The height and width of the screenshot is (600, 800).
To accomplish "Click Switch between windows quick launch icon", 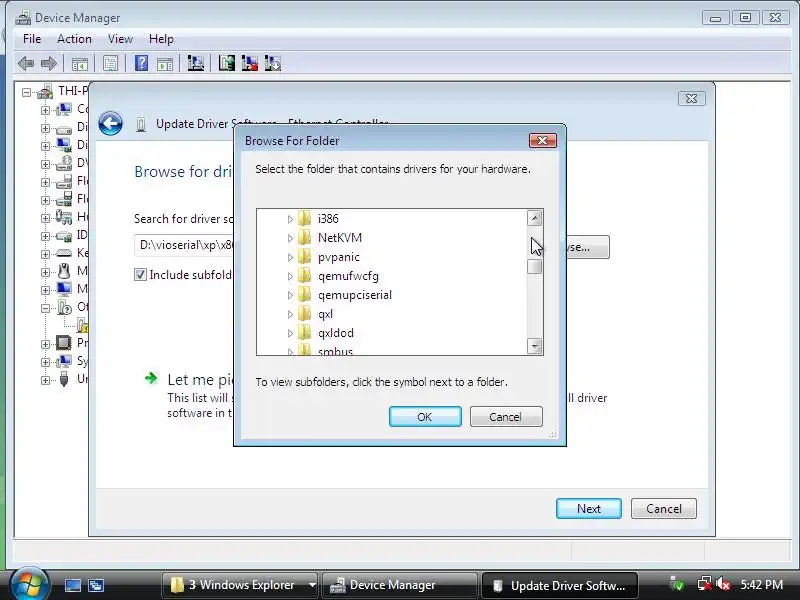I will pos(96,585).
